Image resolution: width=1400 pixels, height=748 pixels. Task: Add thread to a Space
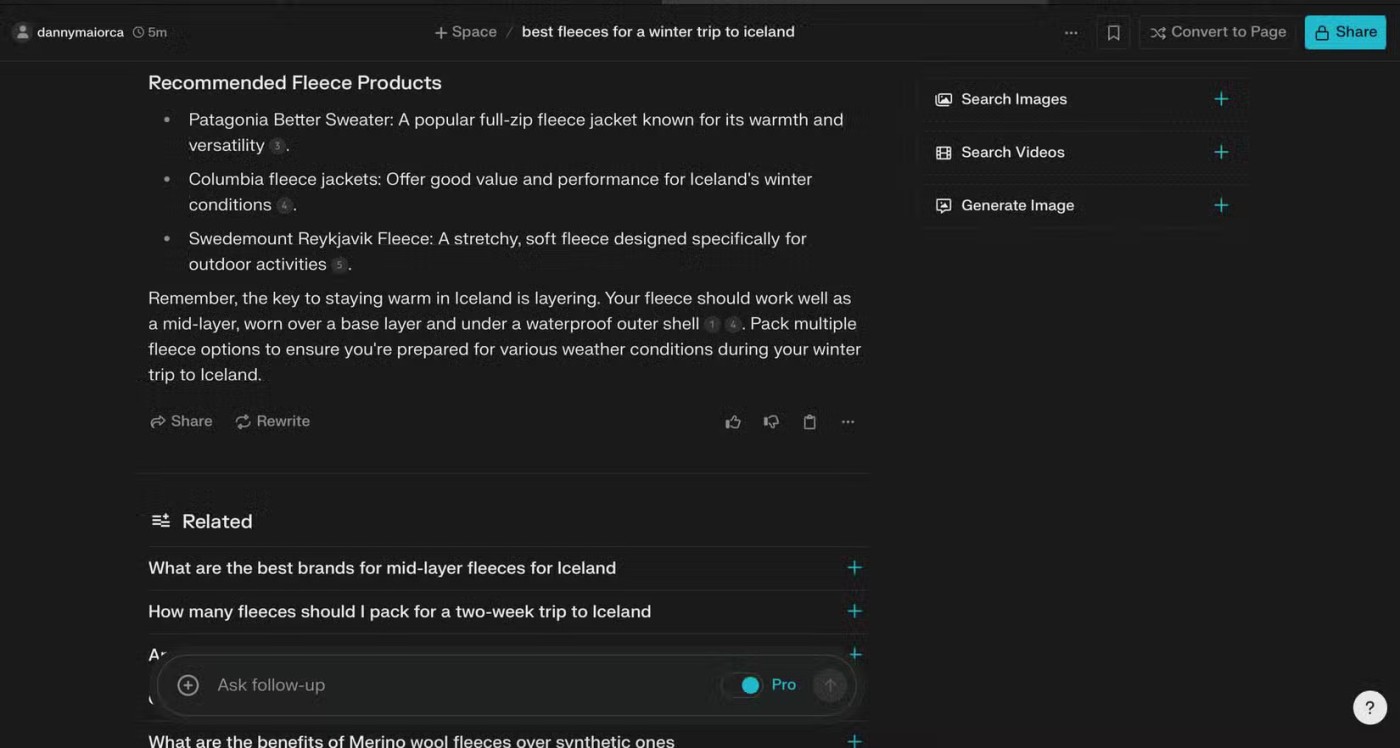466,32
